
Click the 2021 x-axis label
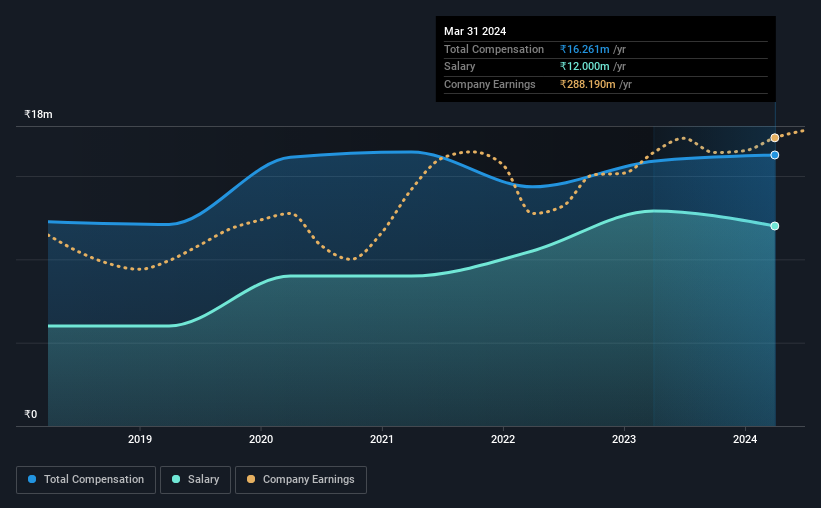(x=382, y=439)
